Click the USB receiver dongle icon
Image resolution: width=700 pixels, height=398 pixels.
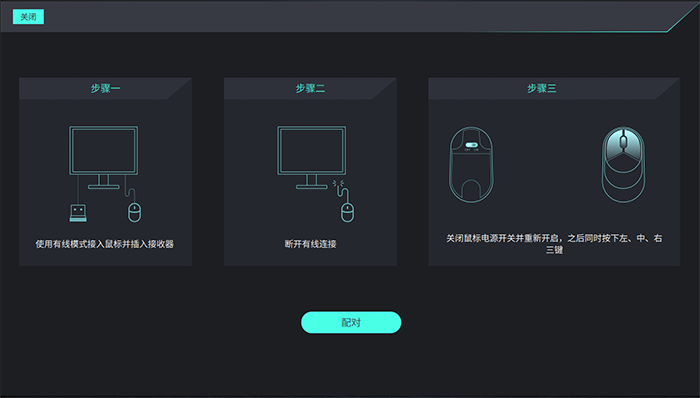tap(78, 213)
